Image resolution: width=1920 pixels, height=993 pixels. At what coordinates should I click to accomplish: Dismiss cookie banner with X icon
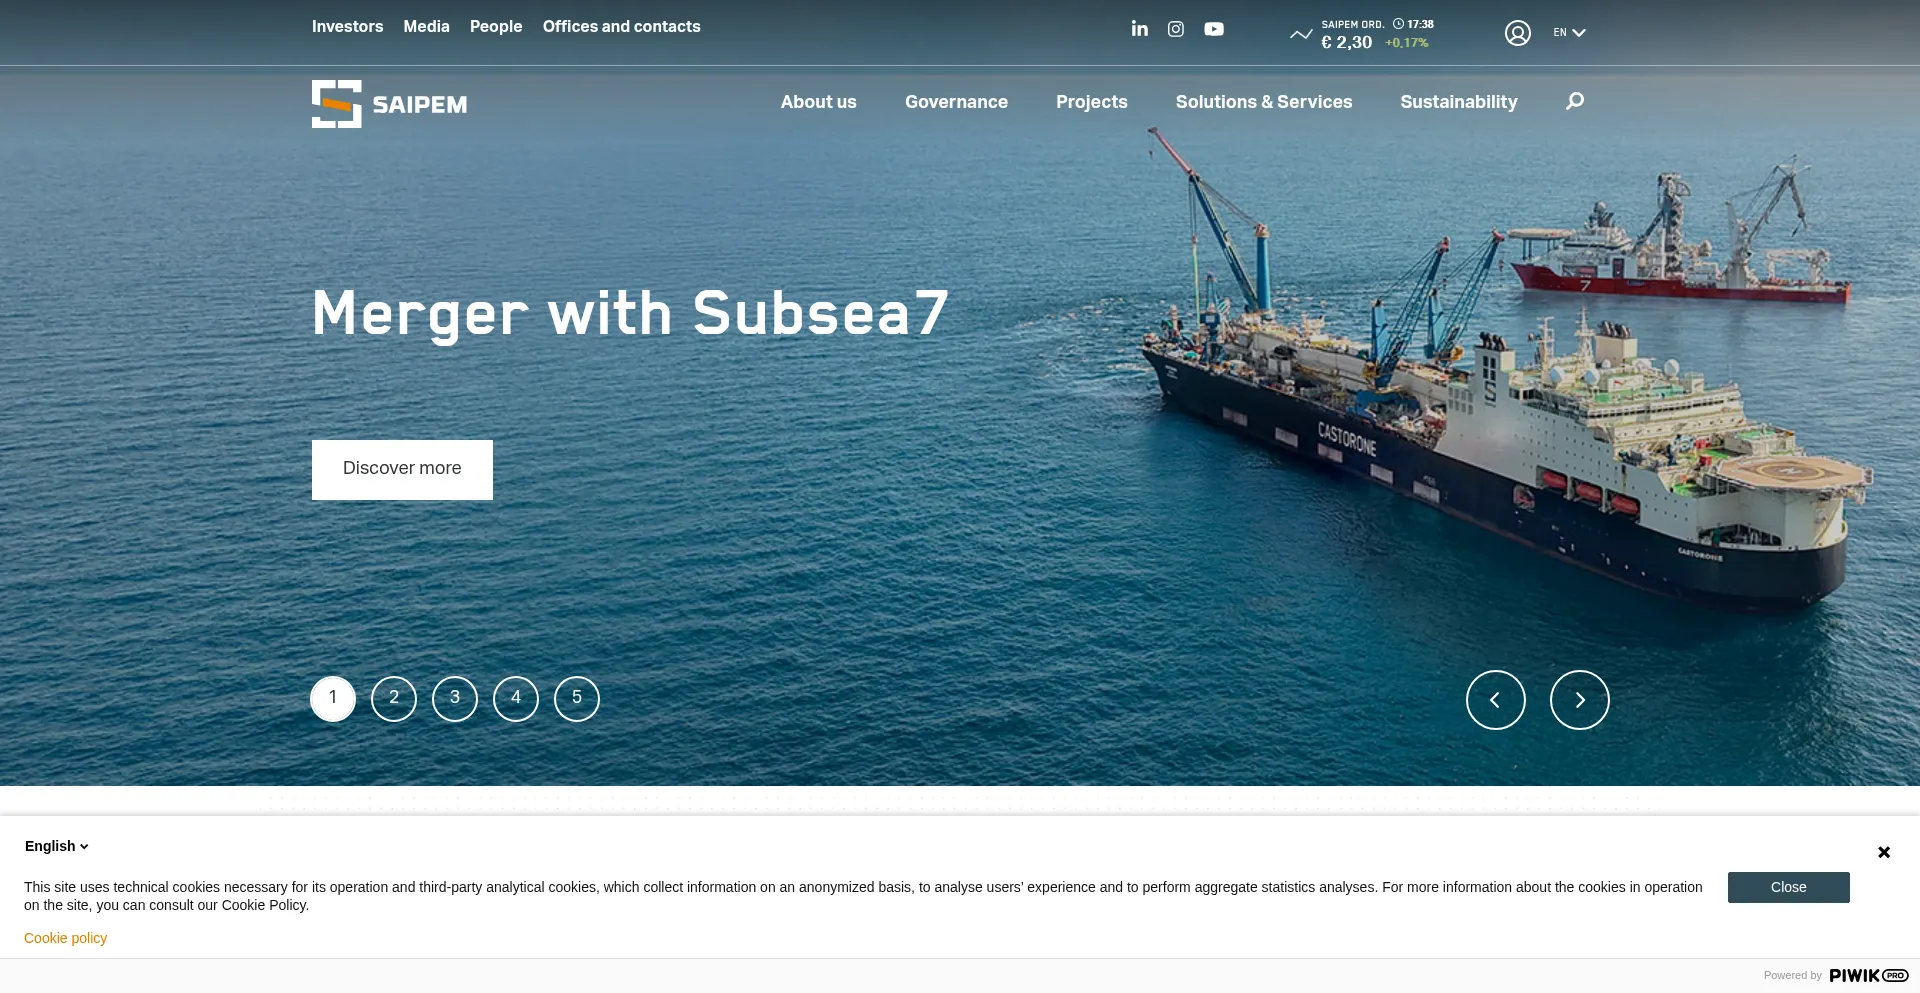click(1883, 852)
